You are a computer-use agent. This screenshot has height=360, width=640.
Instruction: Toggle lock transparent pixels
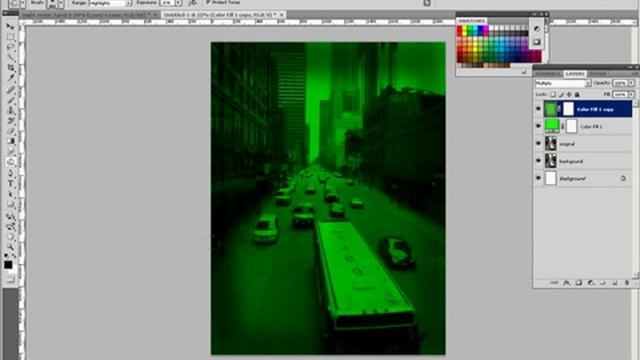(553, 94)
